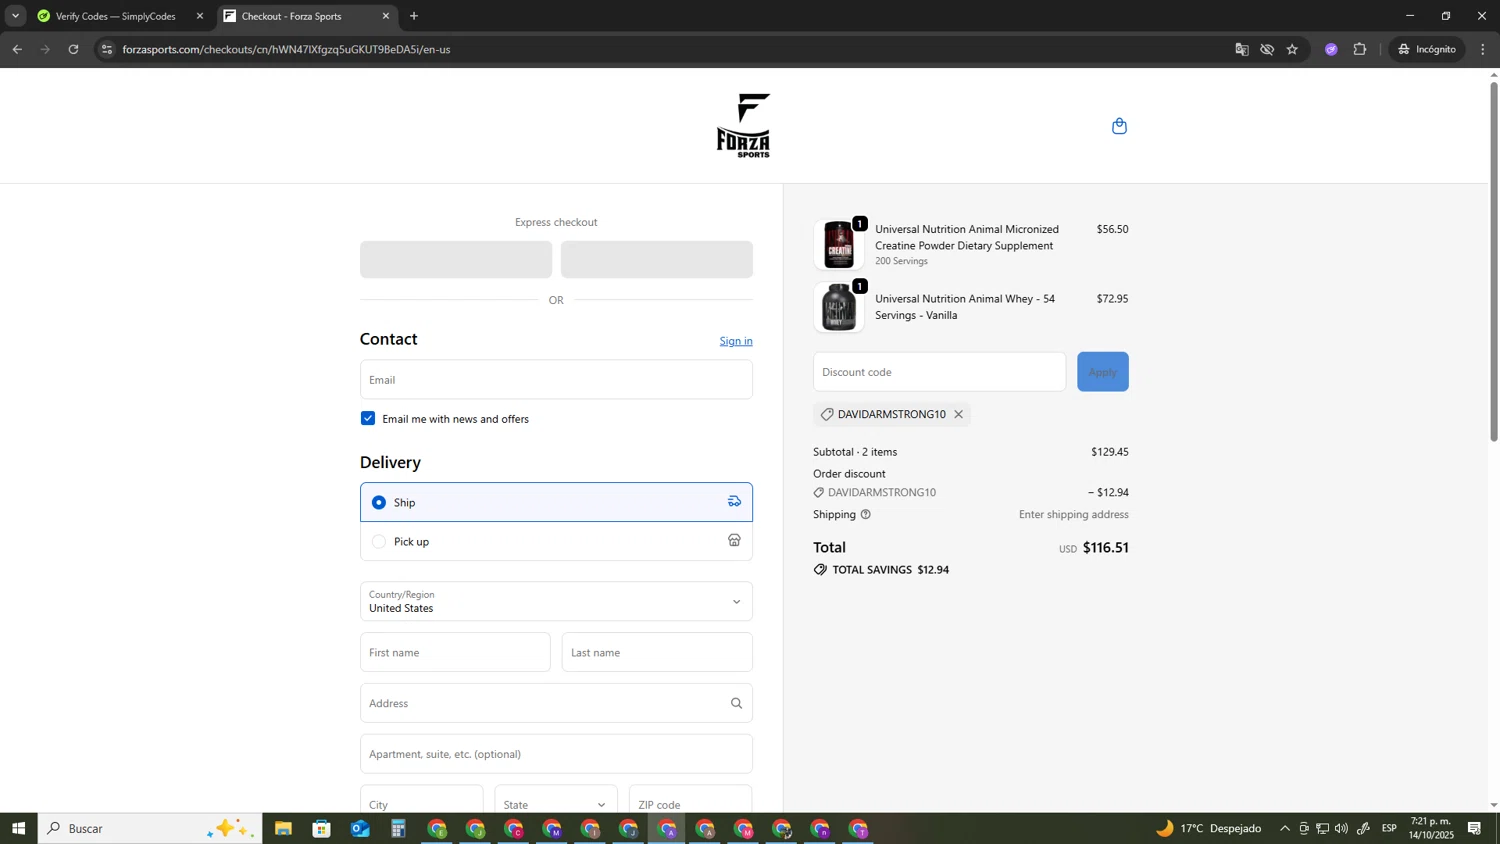Open the State dropdown

pyautogui.click(x=556, y=804)
